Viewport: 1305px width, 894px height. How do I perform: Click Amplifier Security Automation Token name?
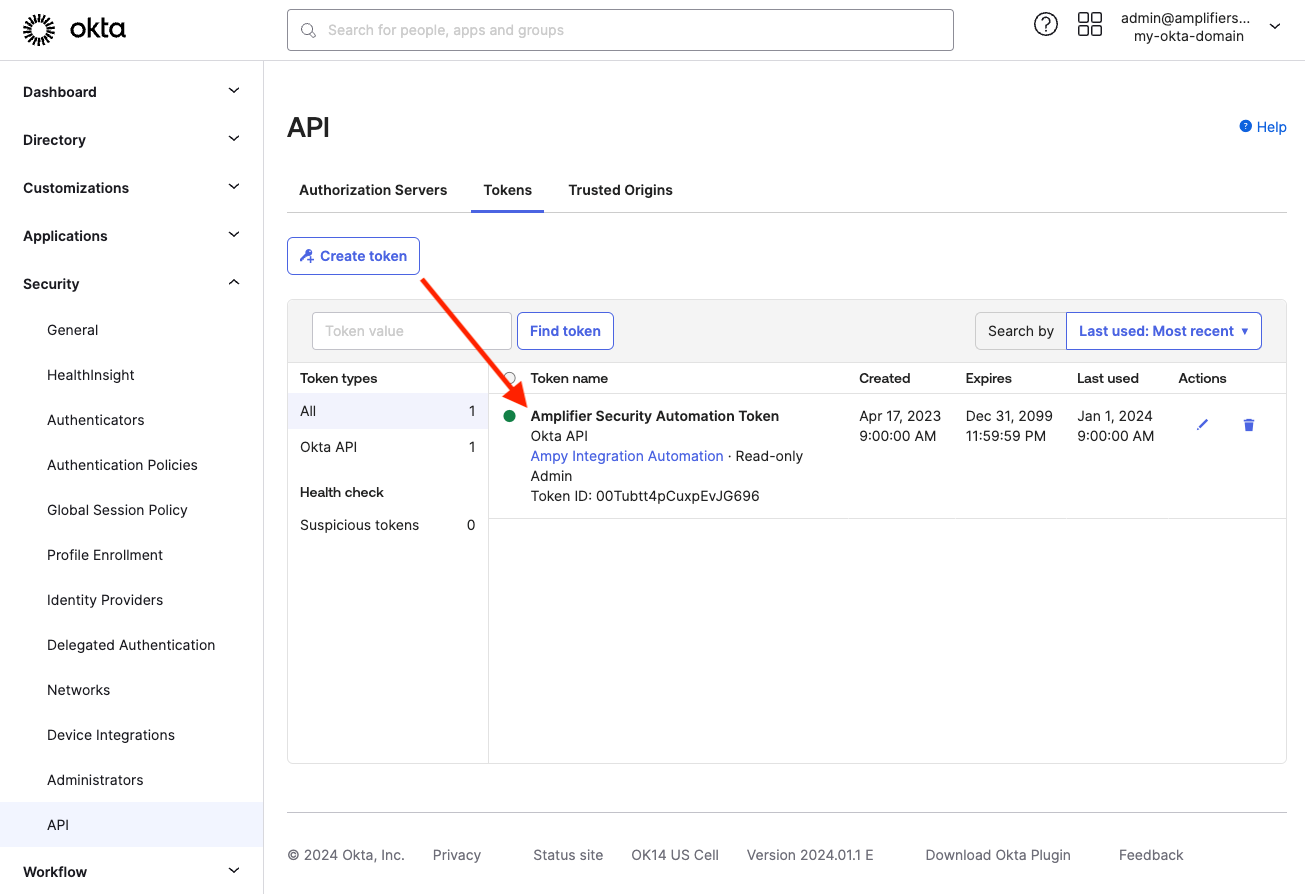click(655, 416)
